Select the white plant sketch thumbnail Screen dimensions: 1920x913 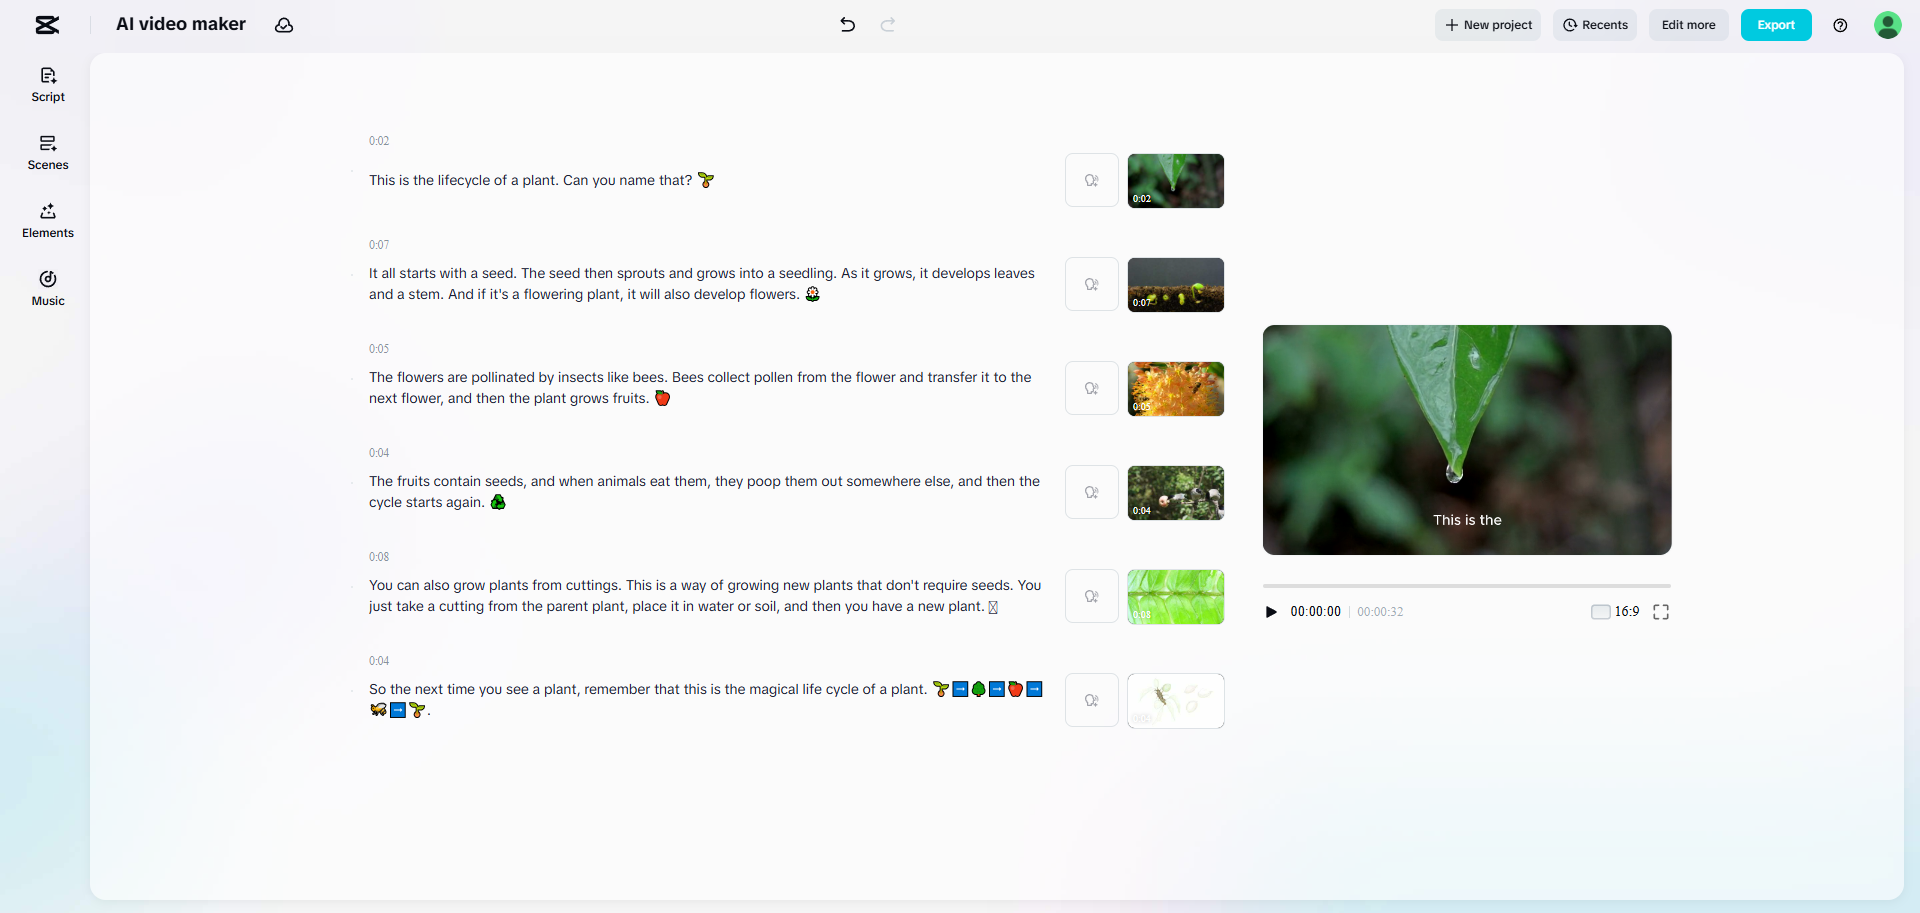1176,701
